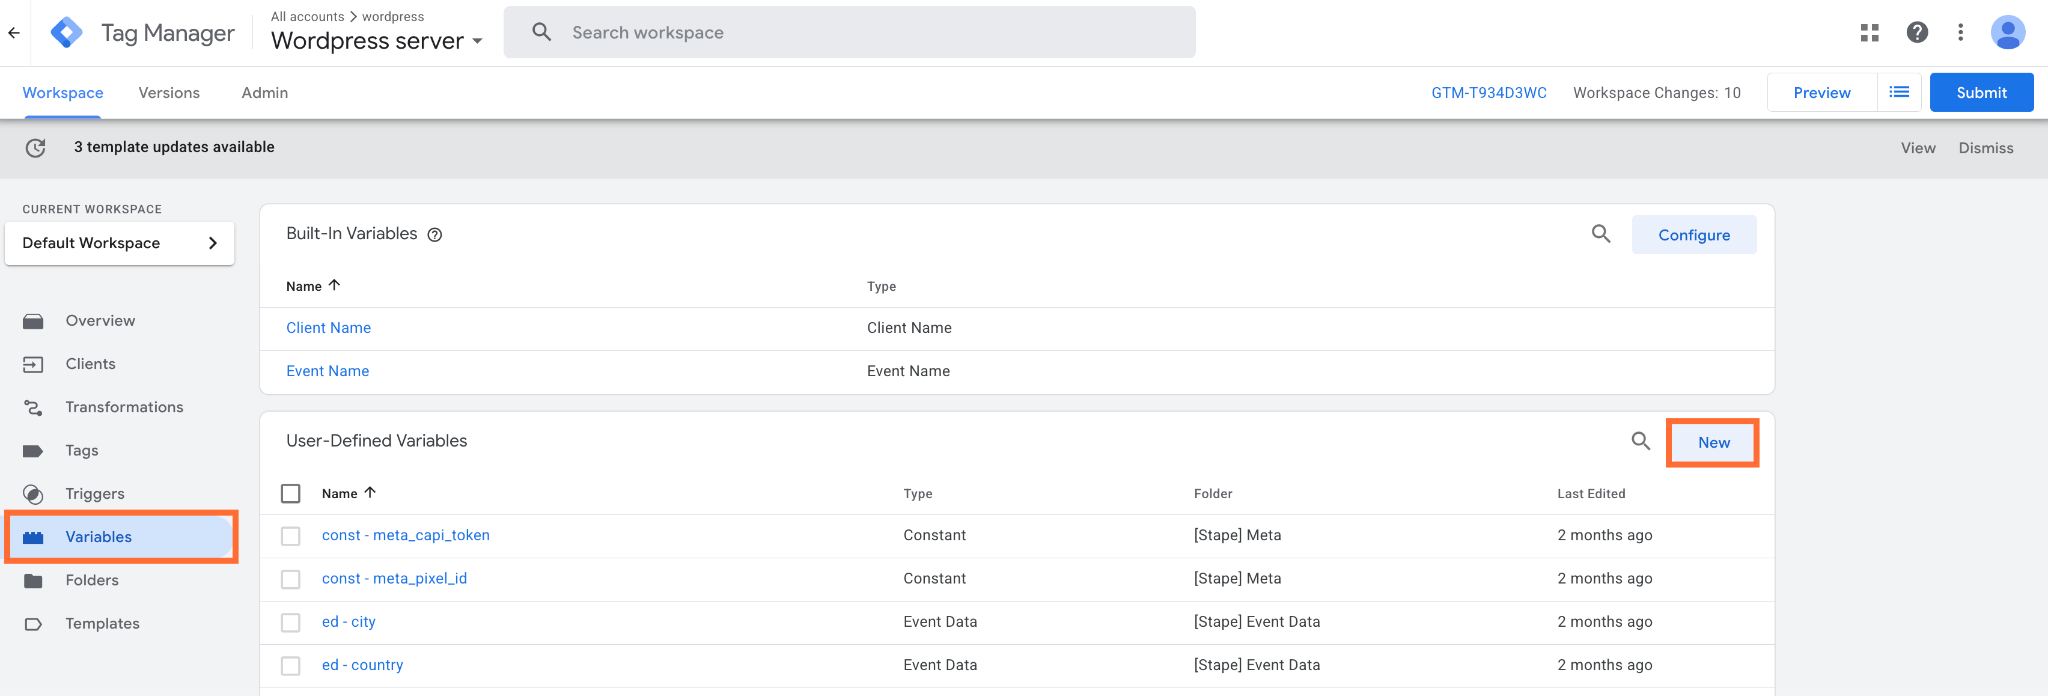Check the const - meta_pixel_id row
Screen dimensions: 2048x696
[x=291, y=579]
